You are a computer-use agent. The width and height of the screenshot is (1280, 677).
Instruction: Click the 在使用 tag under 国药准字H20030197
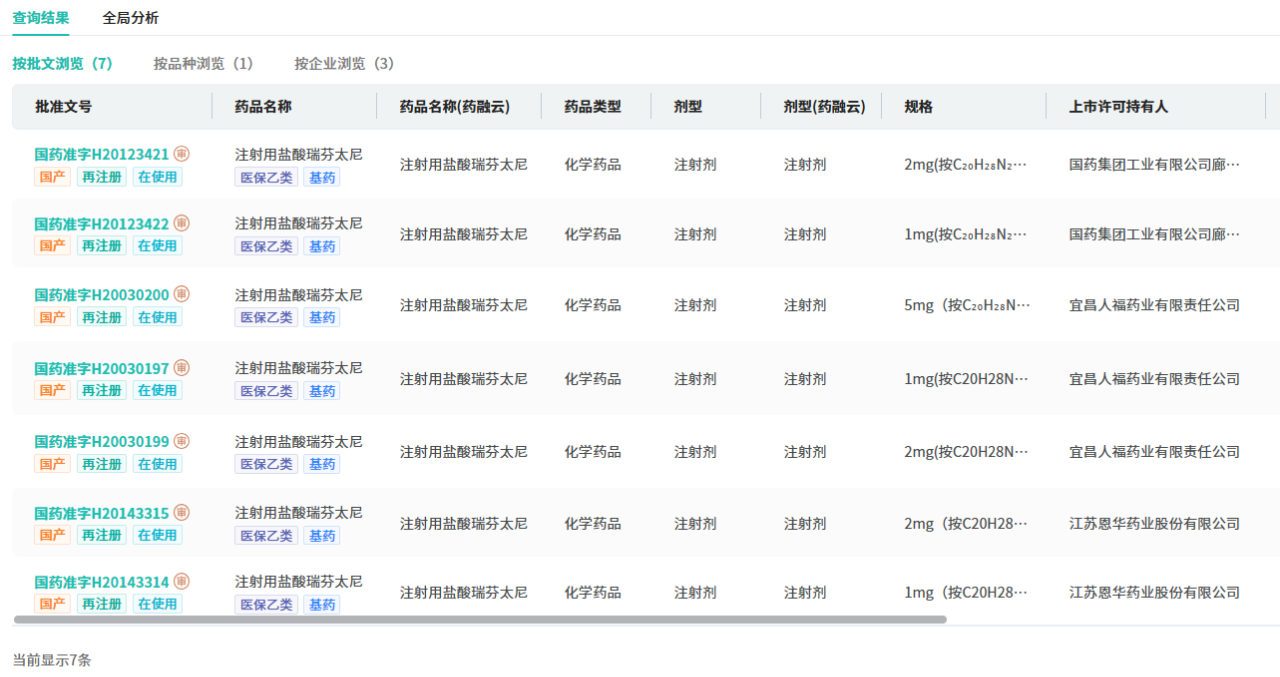[157, 391]
